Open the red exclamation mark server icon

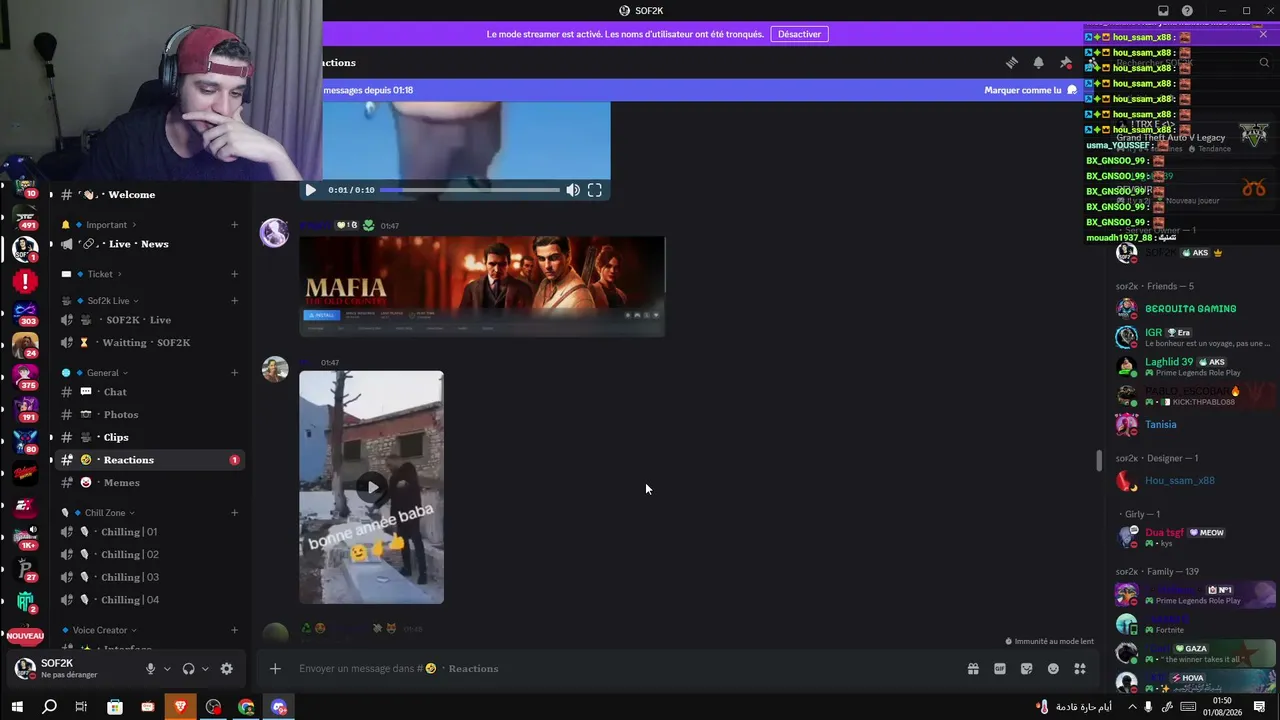25,281
